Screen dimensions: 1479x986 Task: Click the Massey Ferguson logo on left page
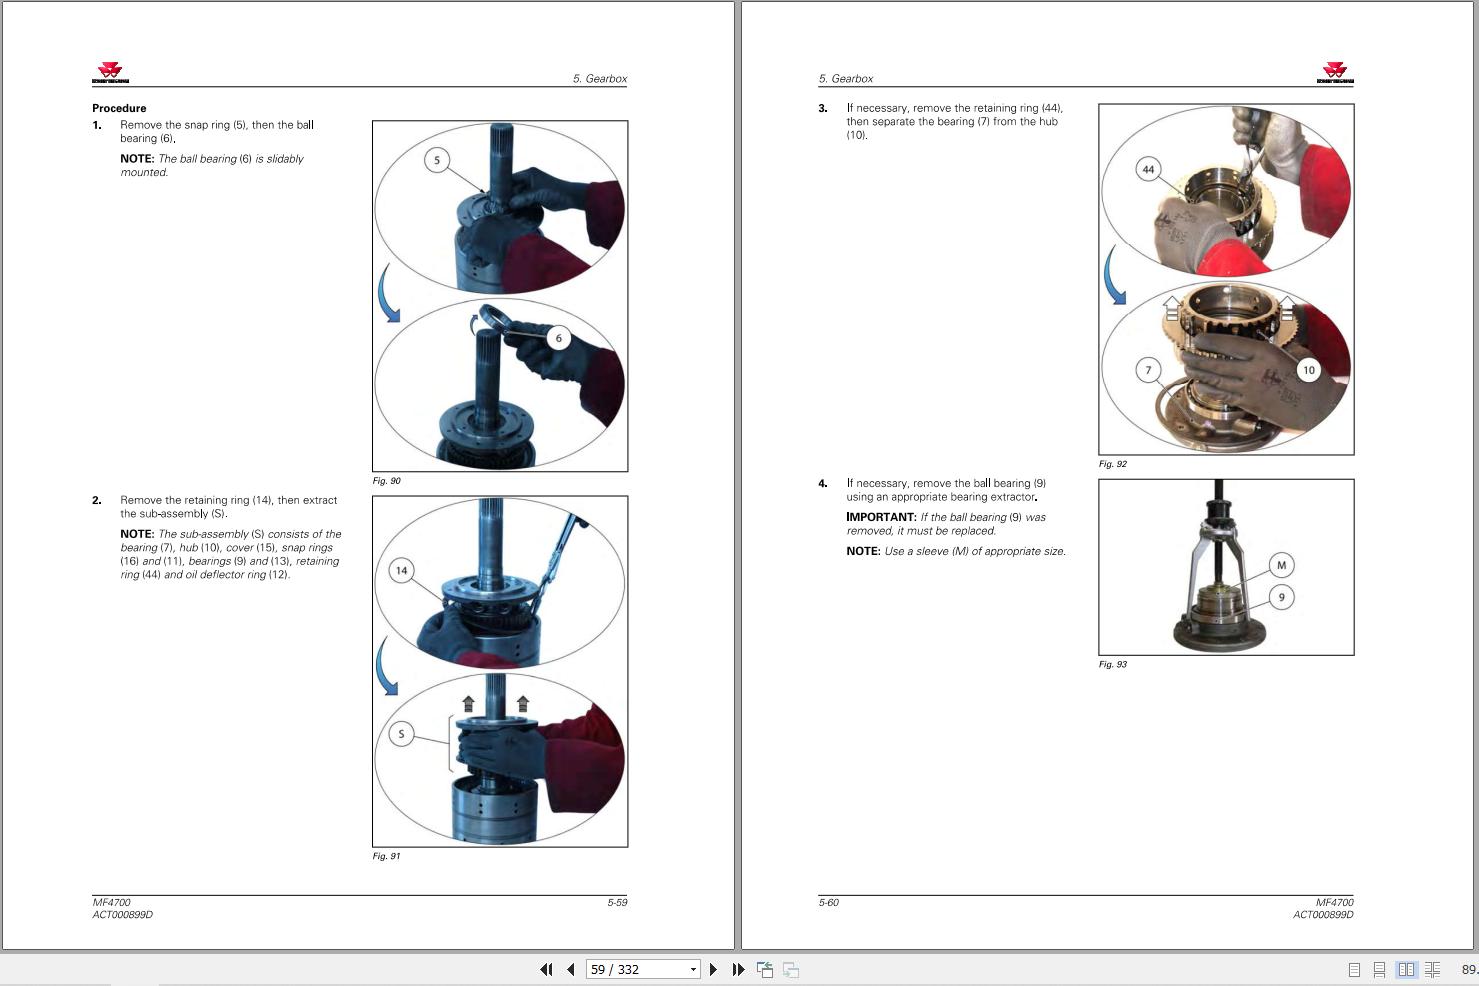coord(111,73)
